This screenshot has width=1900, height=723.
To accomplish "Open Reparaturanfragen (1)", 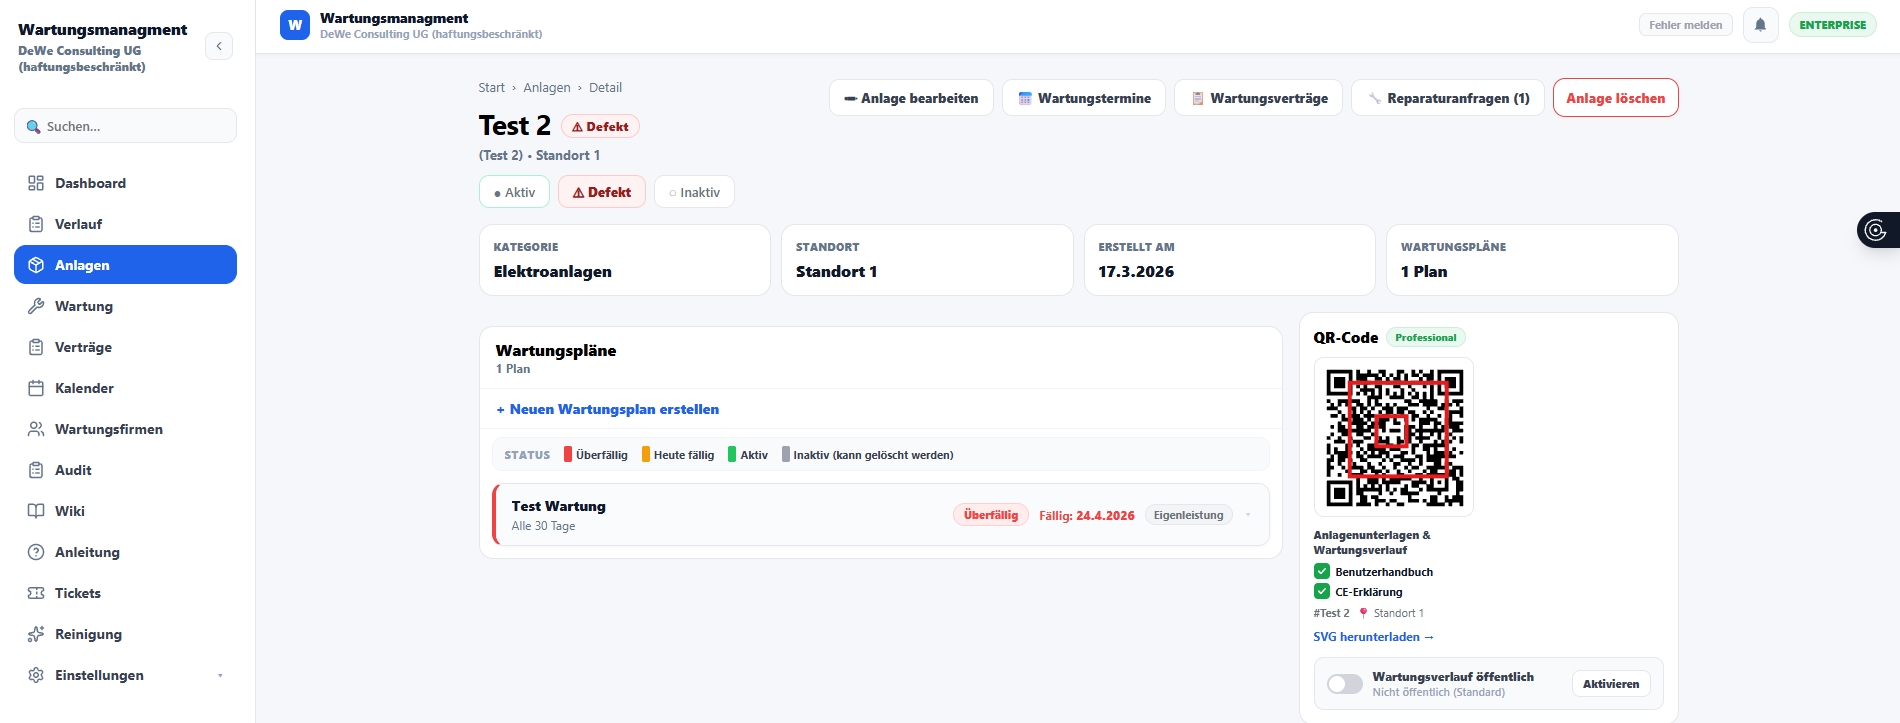I will point(1448,98).
